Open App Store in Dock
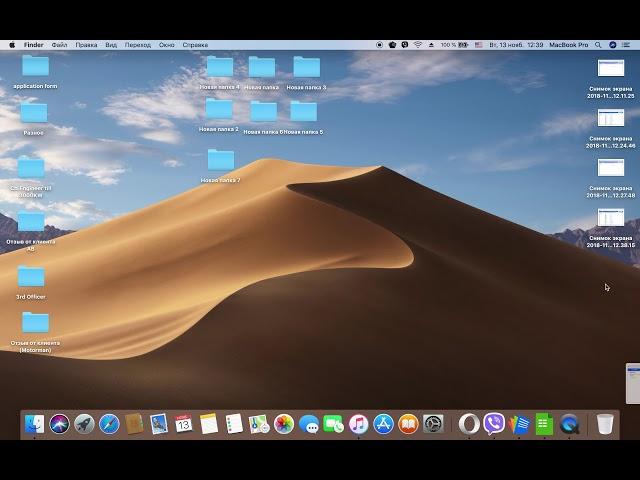 (x=383, y=424)
